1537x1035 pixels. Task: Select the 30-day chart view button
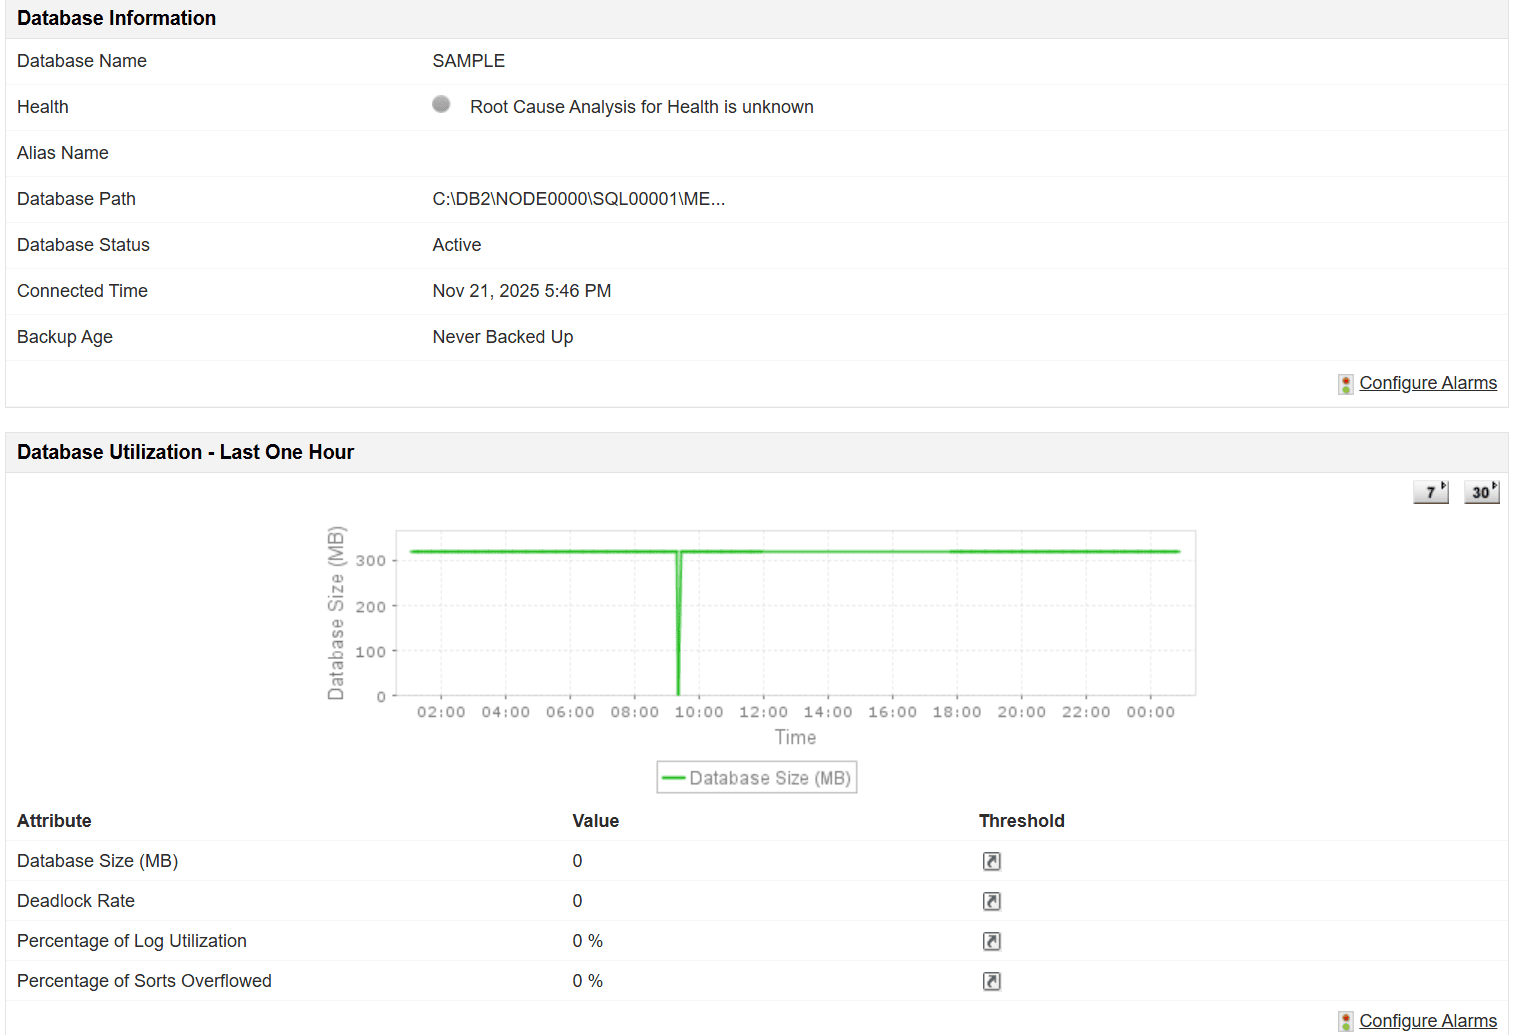point(1480,491)
